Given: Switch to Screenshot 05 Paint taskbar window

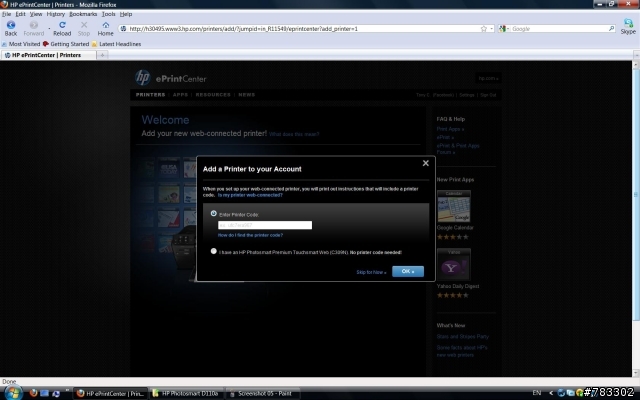Looking at the screenshot, I should pyautogui.click(x=262, y=393).
